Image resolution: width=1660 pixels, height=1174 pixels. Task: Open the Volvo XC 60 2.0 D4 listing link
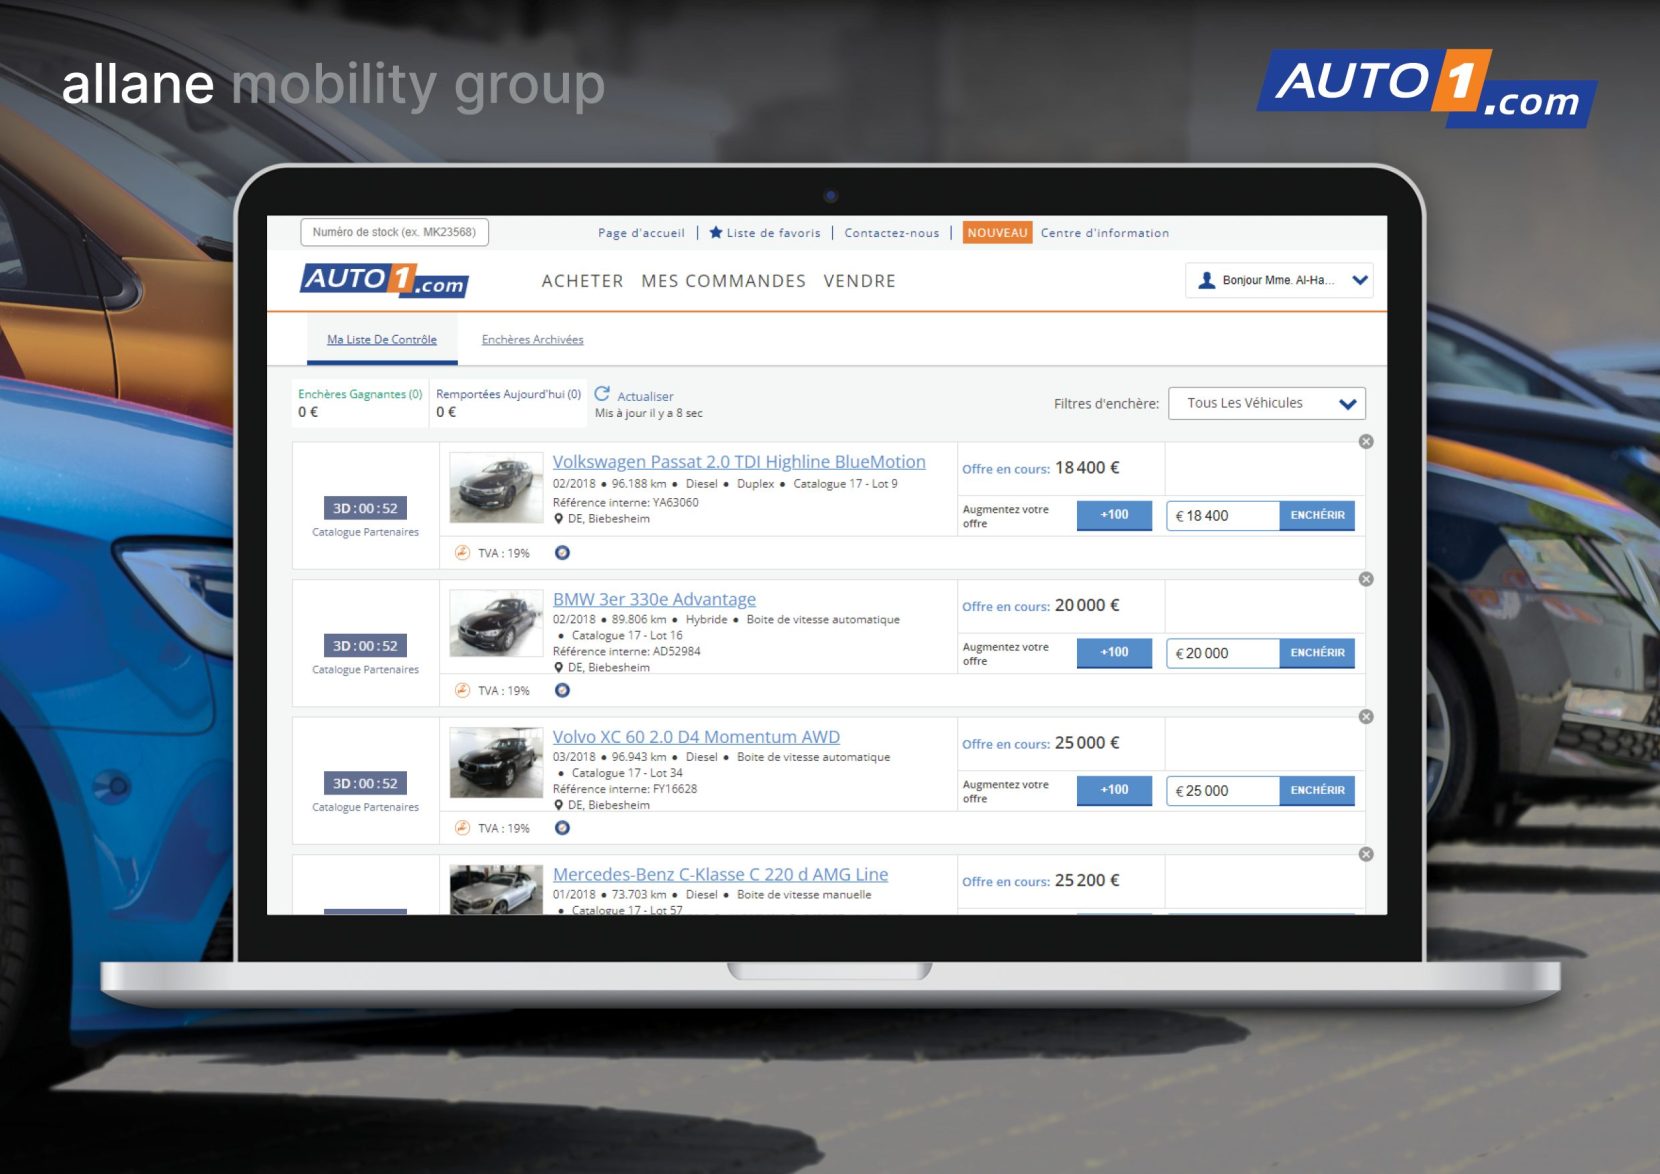[x=696, y=737]
